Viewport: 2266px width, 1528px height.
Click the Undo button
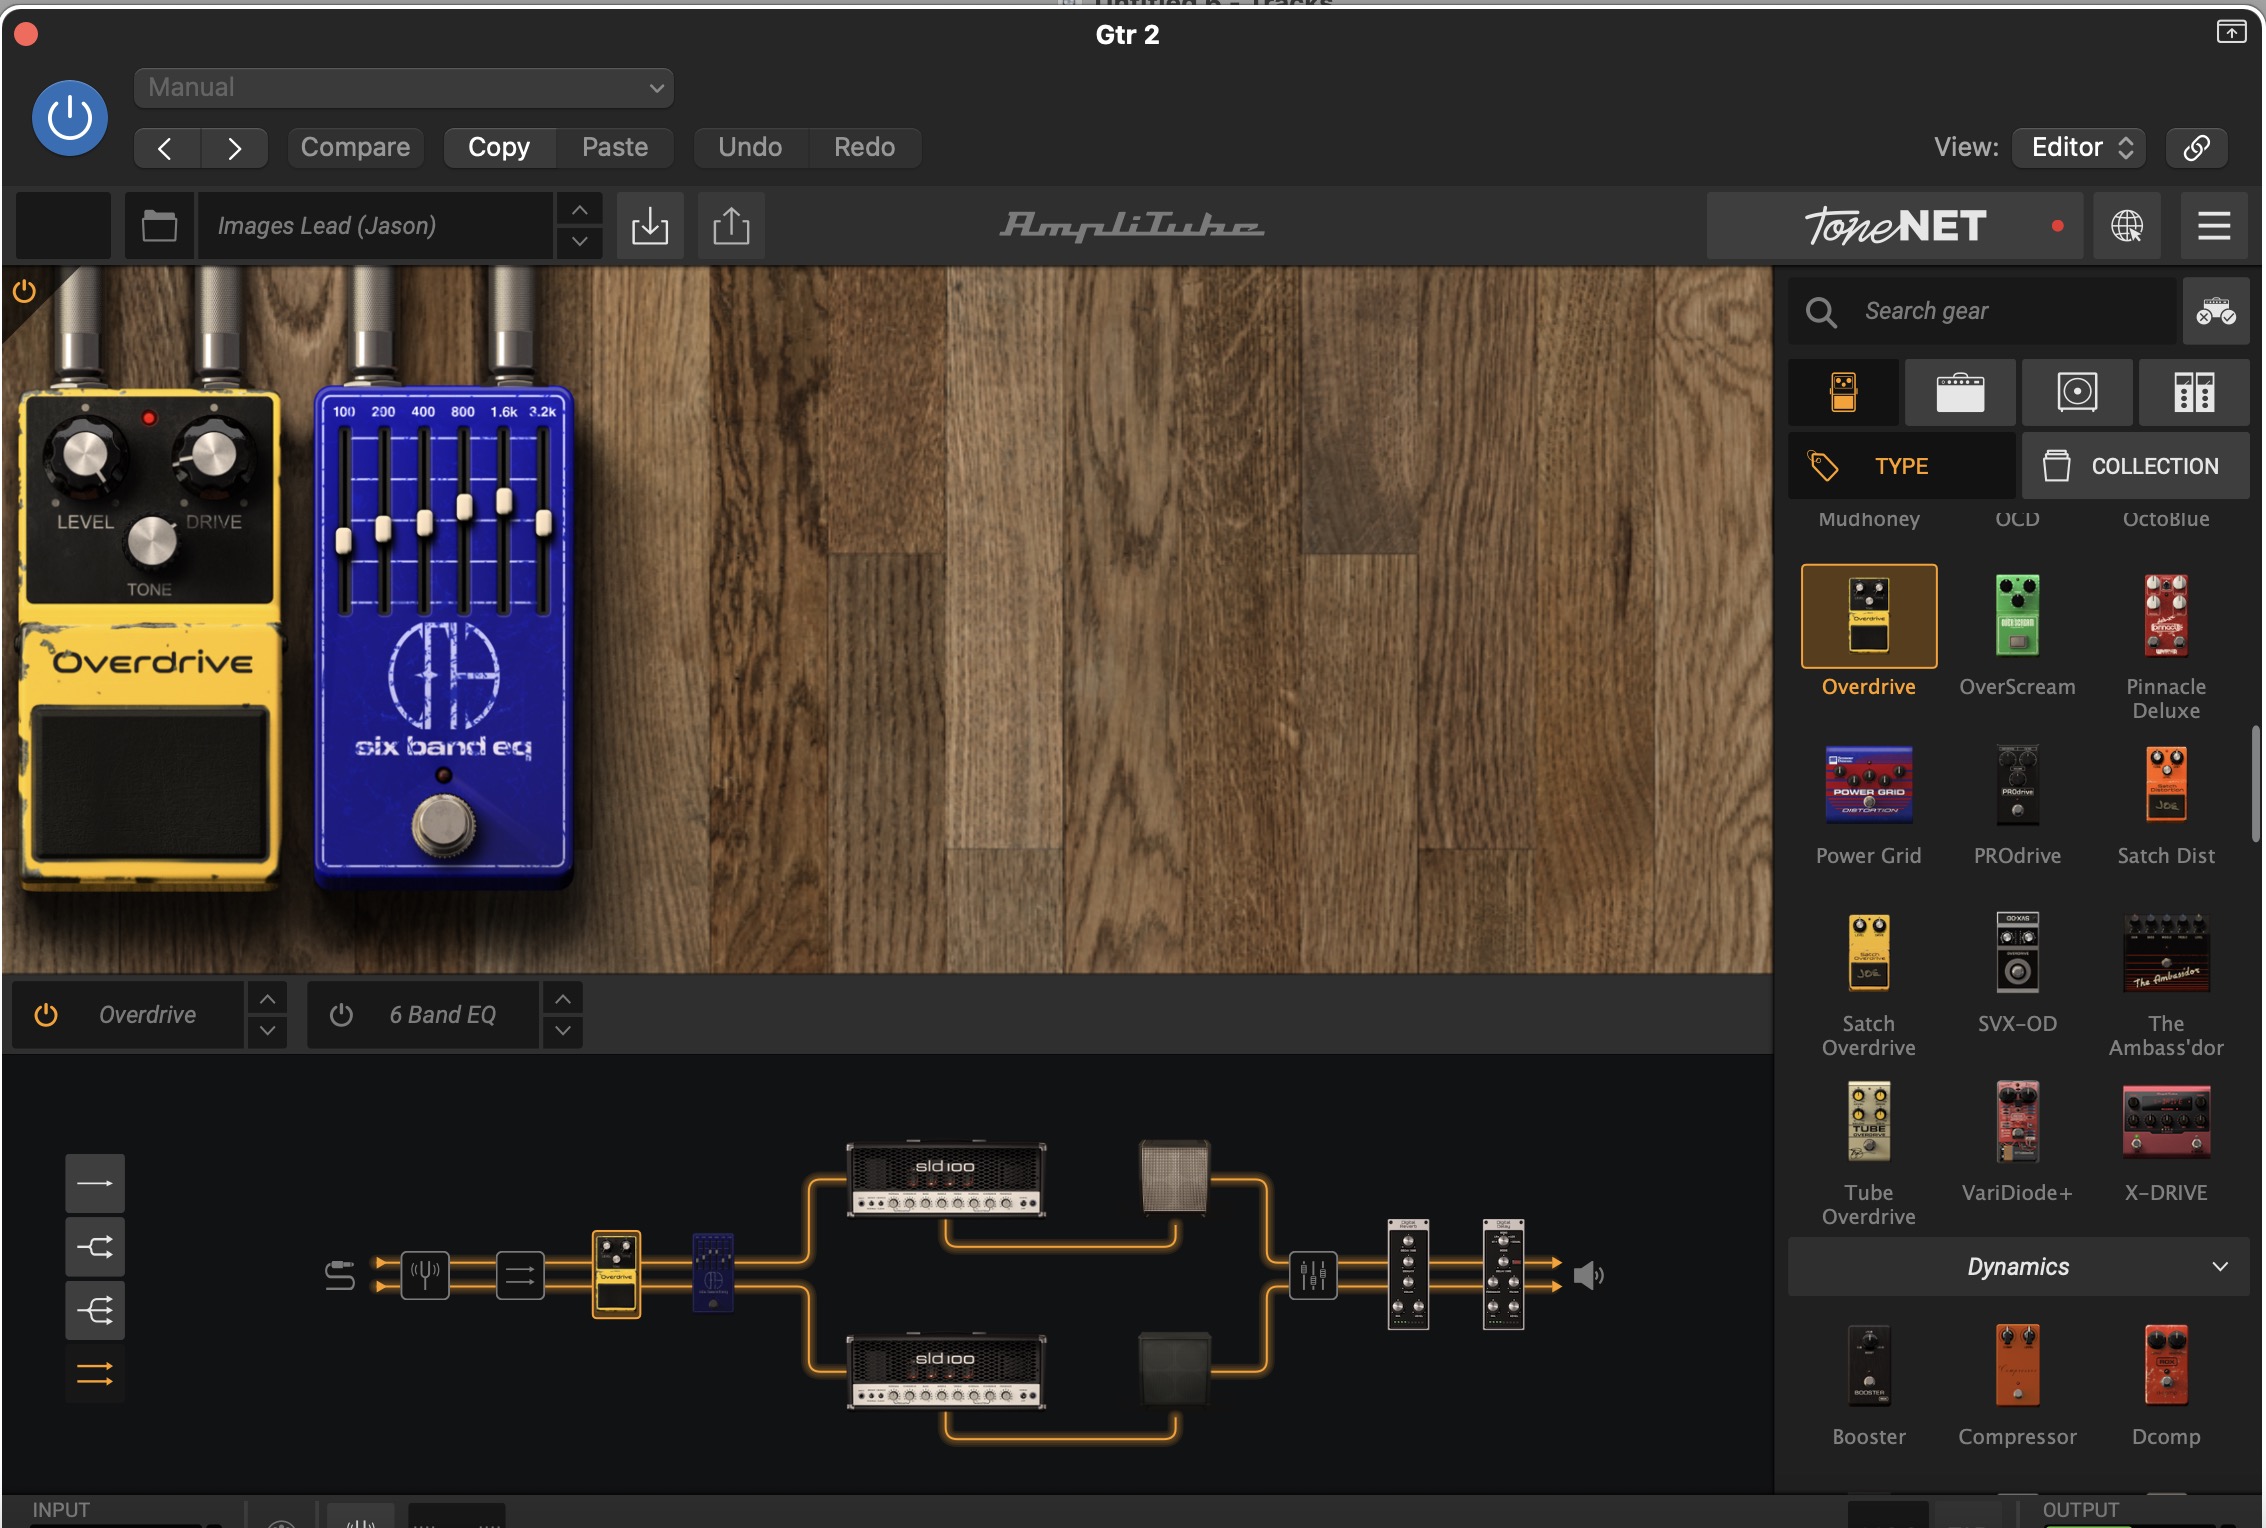click(x=749, y=147)
